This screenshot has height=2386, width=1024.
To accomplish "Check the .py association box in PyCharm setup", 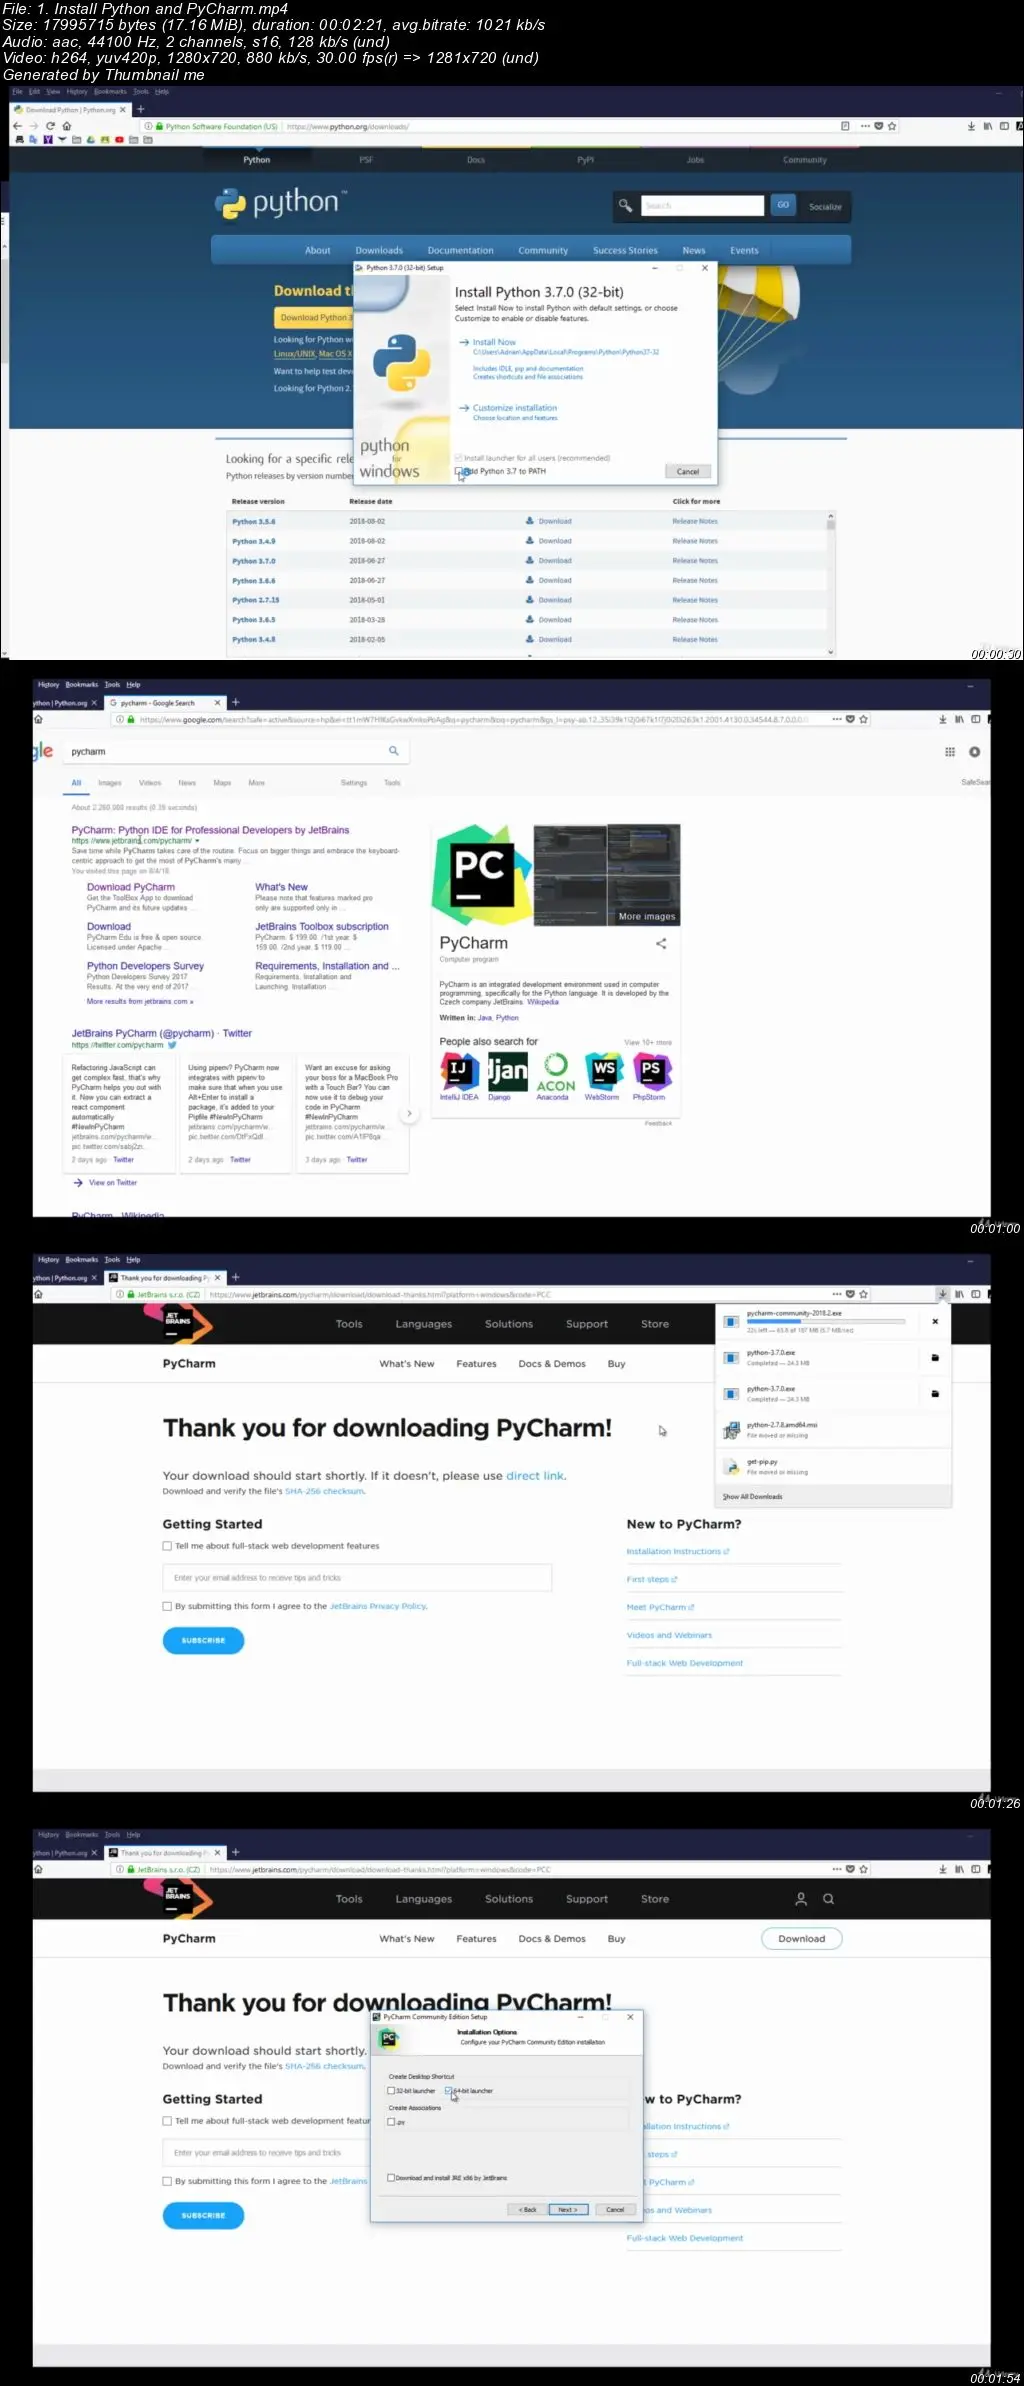I will (x=391, y=2121).
